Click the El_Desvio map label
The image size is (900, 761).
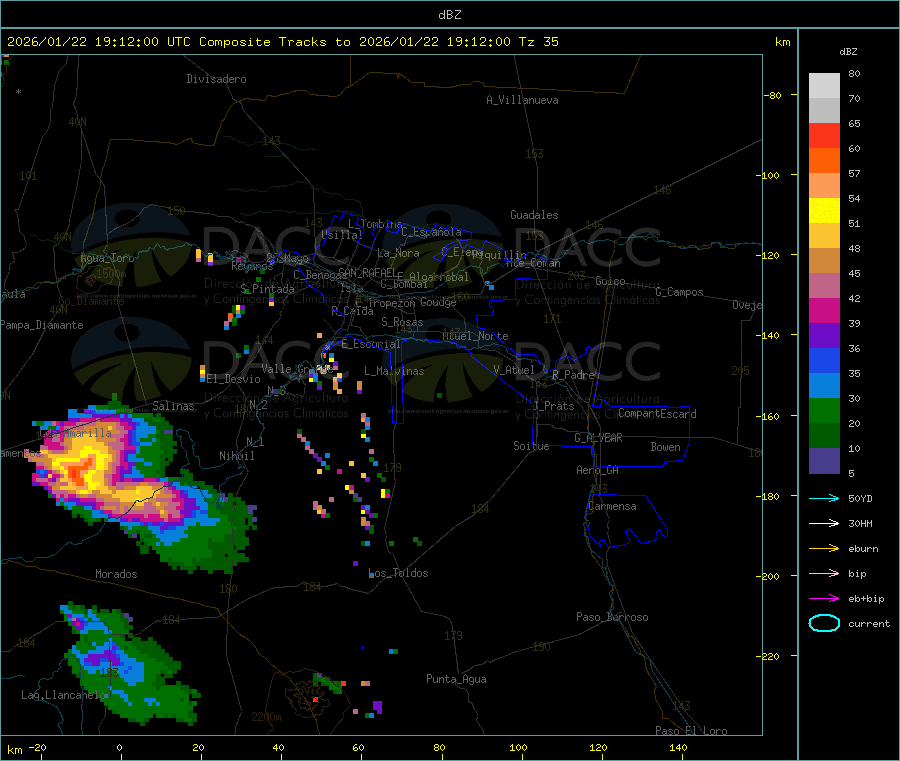[234, 379]
